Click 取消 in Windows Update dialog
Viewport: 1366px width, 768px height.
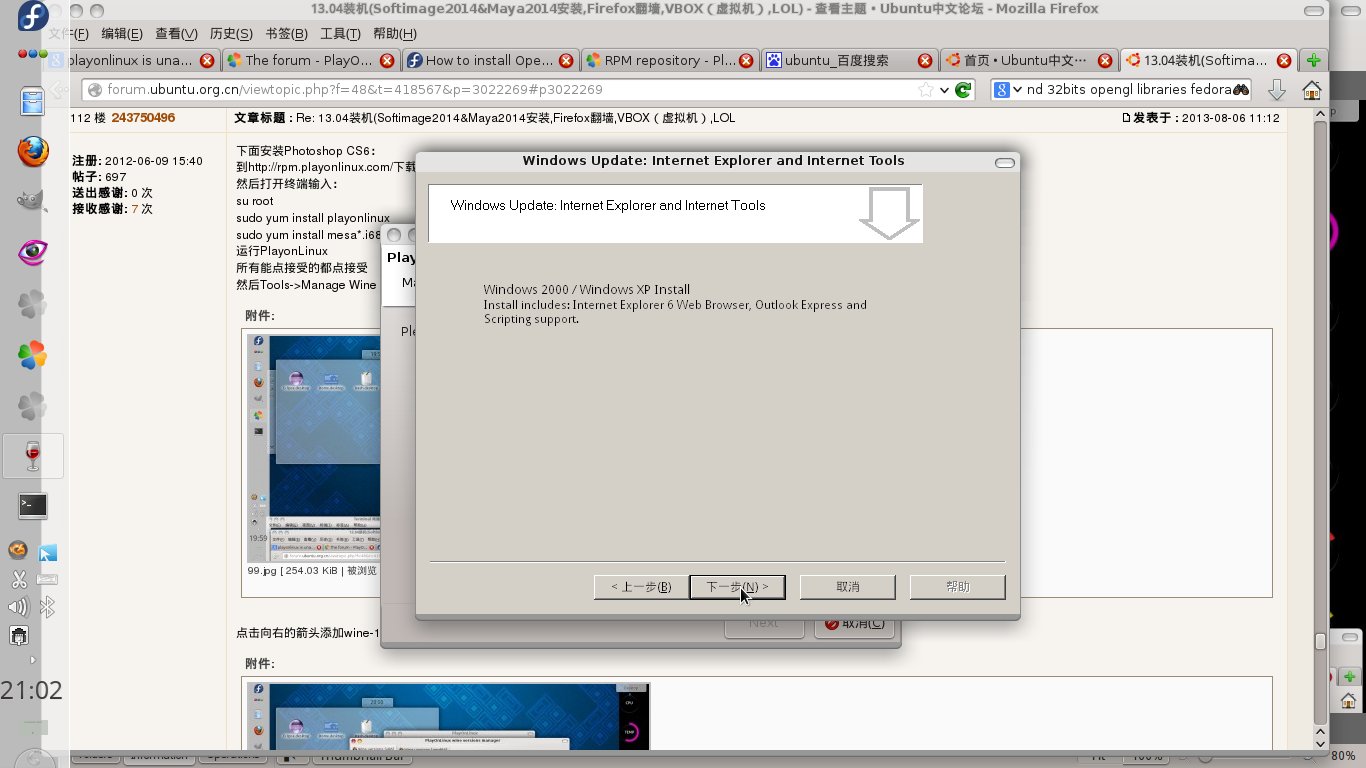[847, 587]
